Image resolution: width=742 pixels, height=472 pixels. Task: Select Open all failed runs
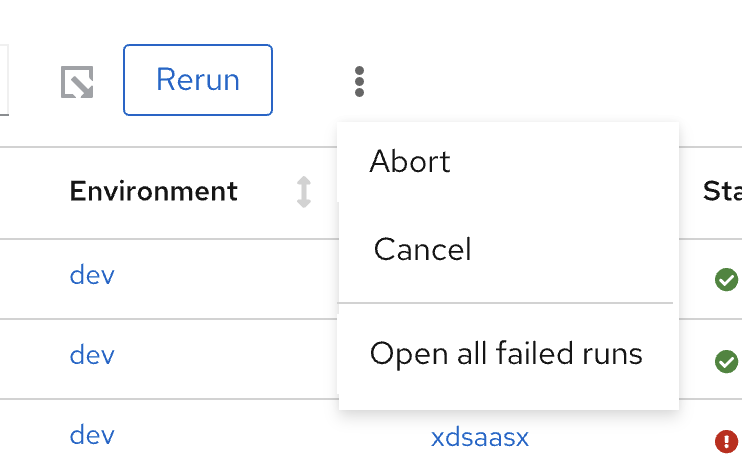tap(506, 353)
